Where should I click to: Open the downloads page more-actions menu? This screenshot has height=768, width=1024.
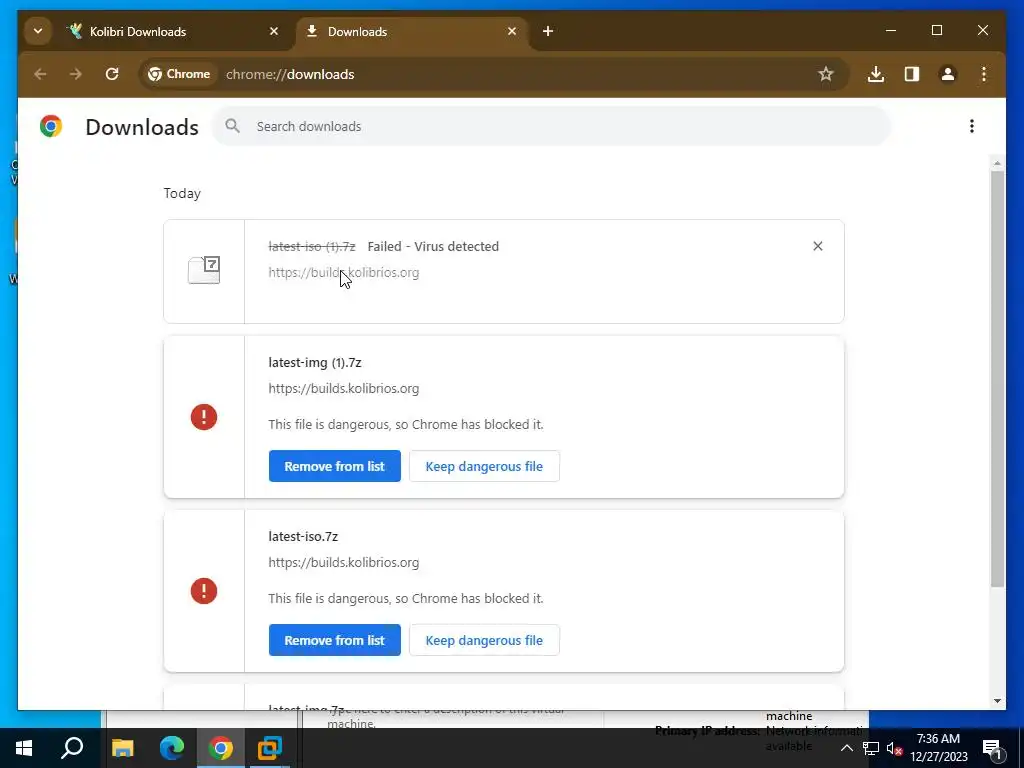click(972, 126)
